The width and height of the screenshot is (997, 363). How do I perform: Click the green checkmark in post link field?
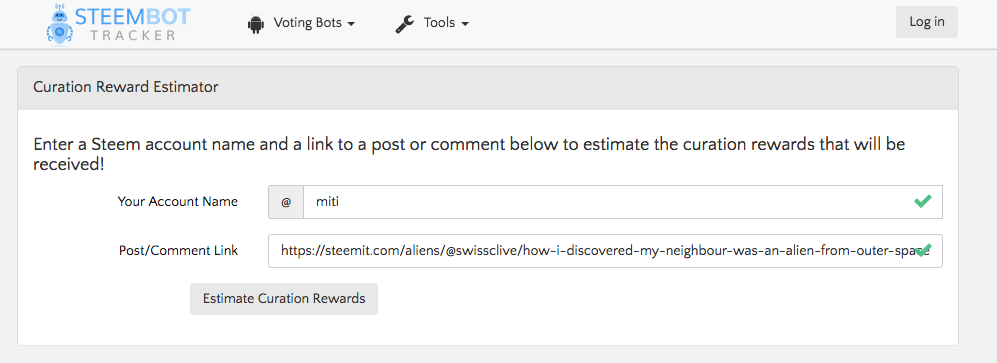click(x=923, y=249)
